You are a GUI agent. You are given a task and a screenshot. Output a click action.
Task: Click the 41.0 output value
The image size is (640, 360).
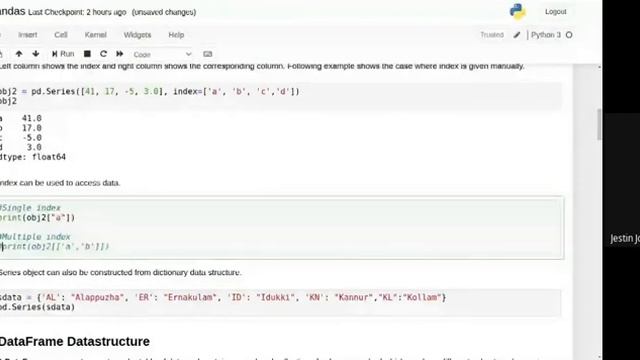tap(31, 118)
